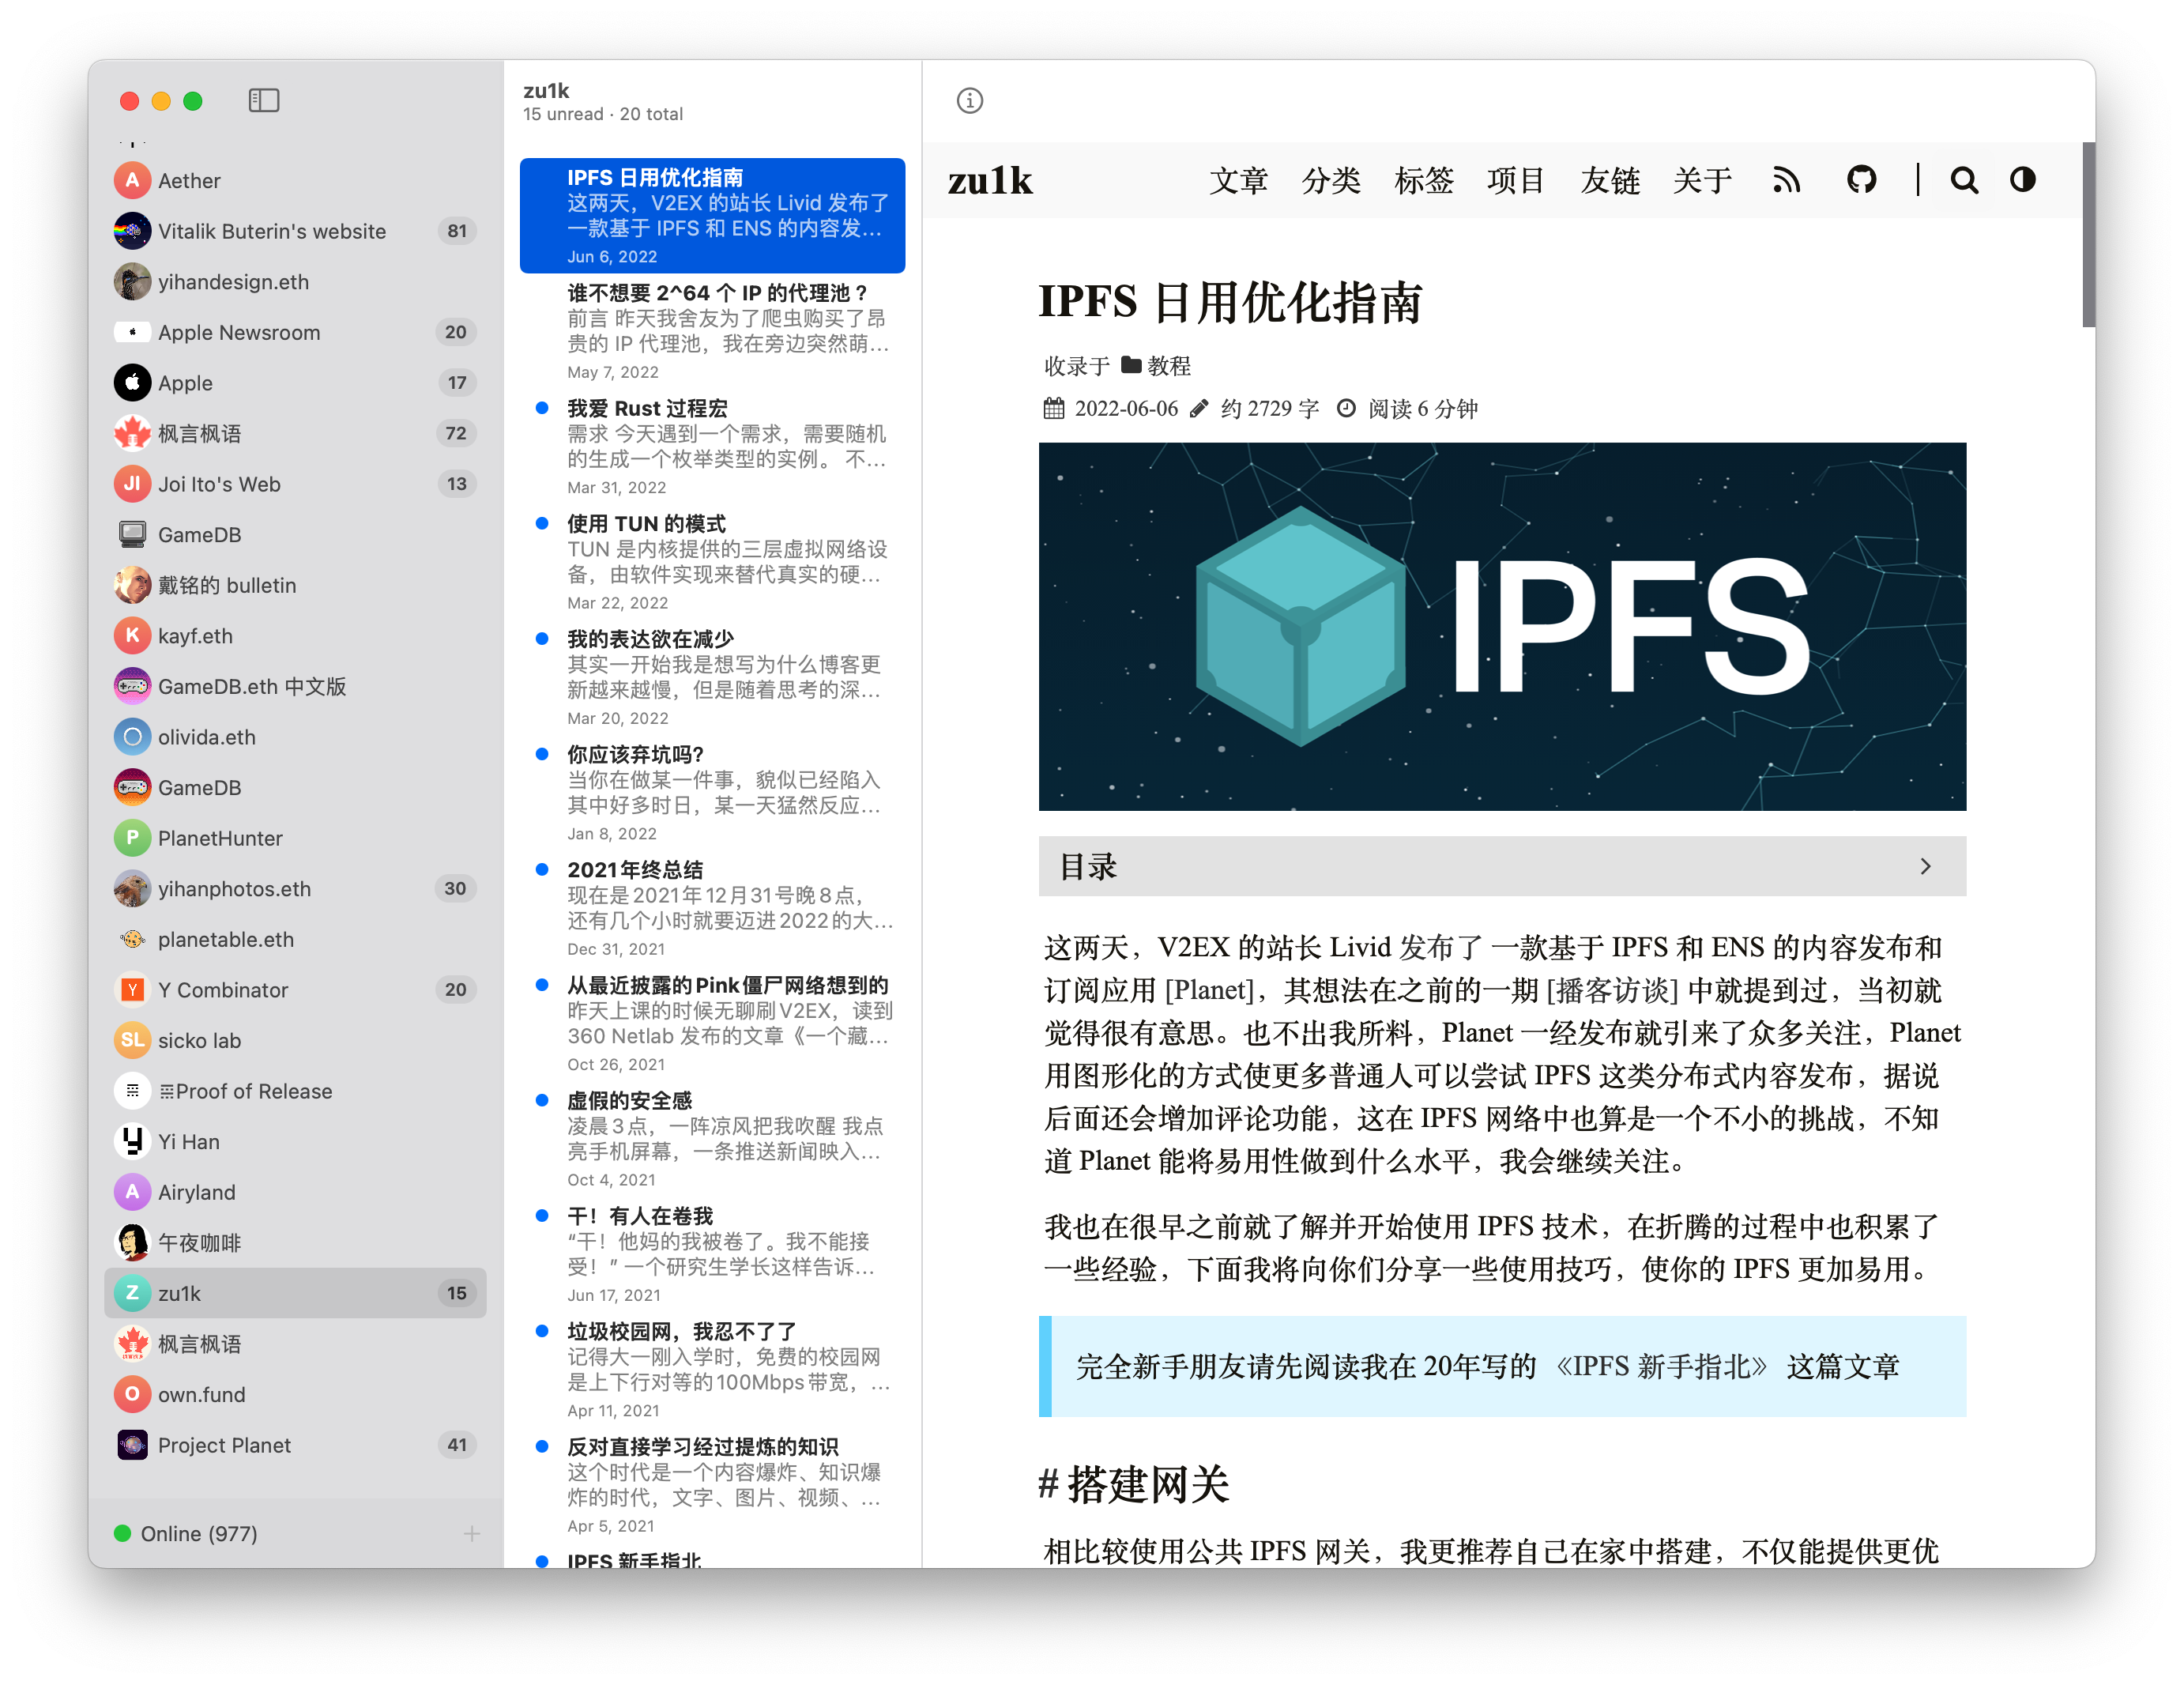The width and height of the screenshot is (2184, 1685).
Task: Click the search magnifier icon
Action: 1963,180
